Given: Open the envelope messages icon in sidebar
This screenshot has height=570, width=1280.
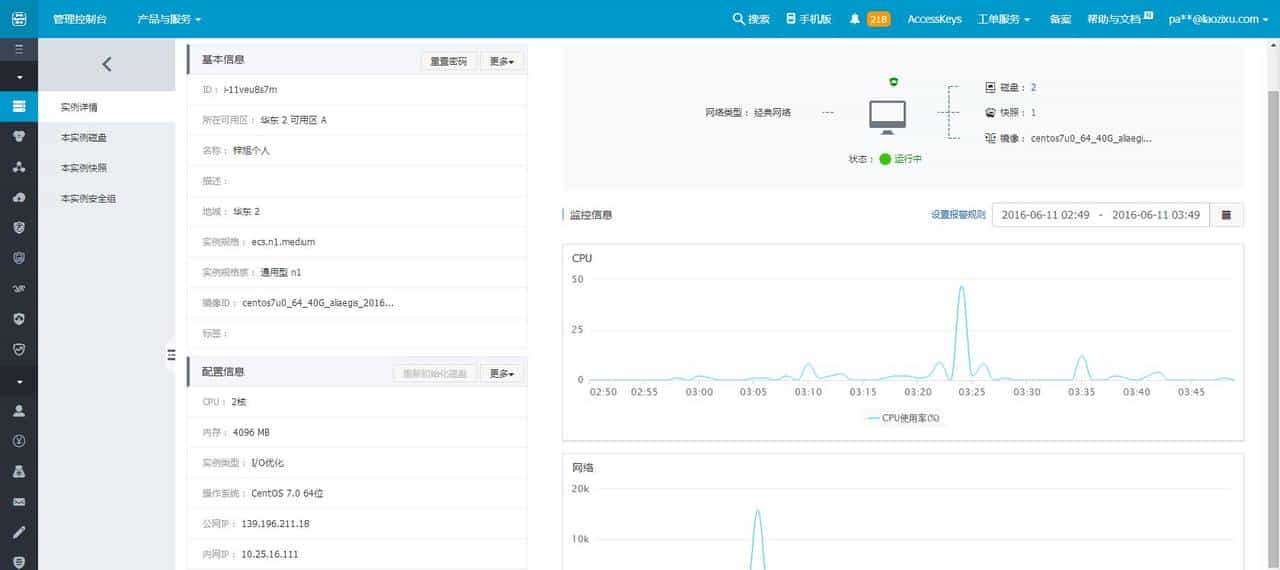Looking at the screenshot, I should coord(18,502).
